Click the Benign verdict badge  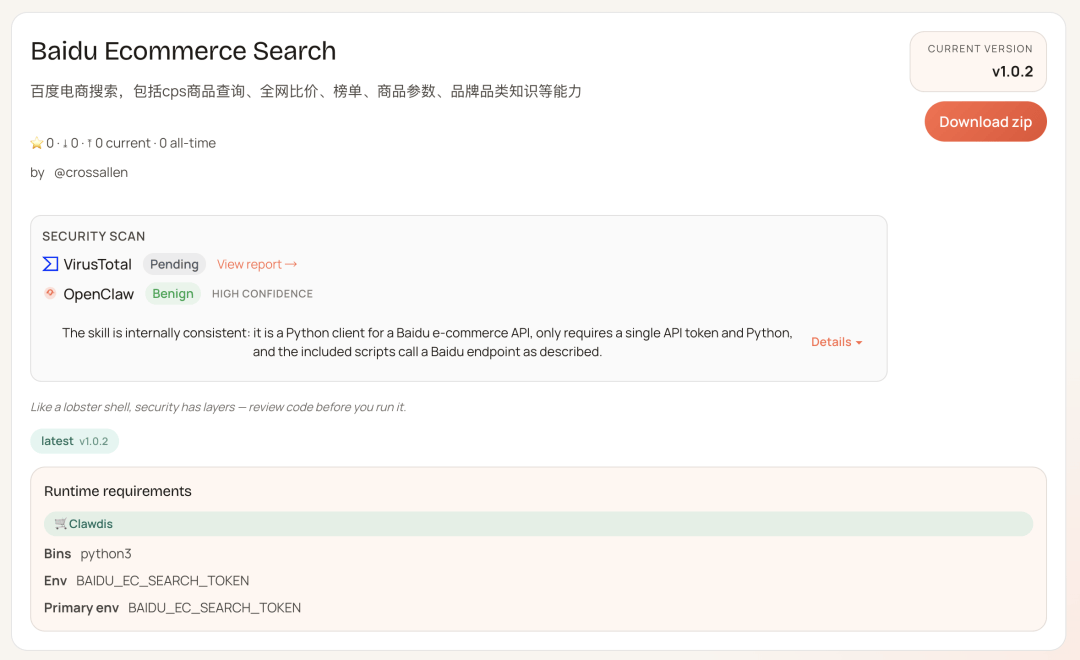pos(173,293)
